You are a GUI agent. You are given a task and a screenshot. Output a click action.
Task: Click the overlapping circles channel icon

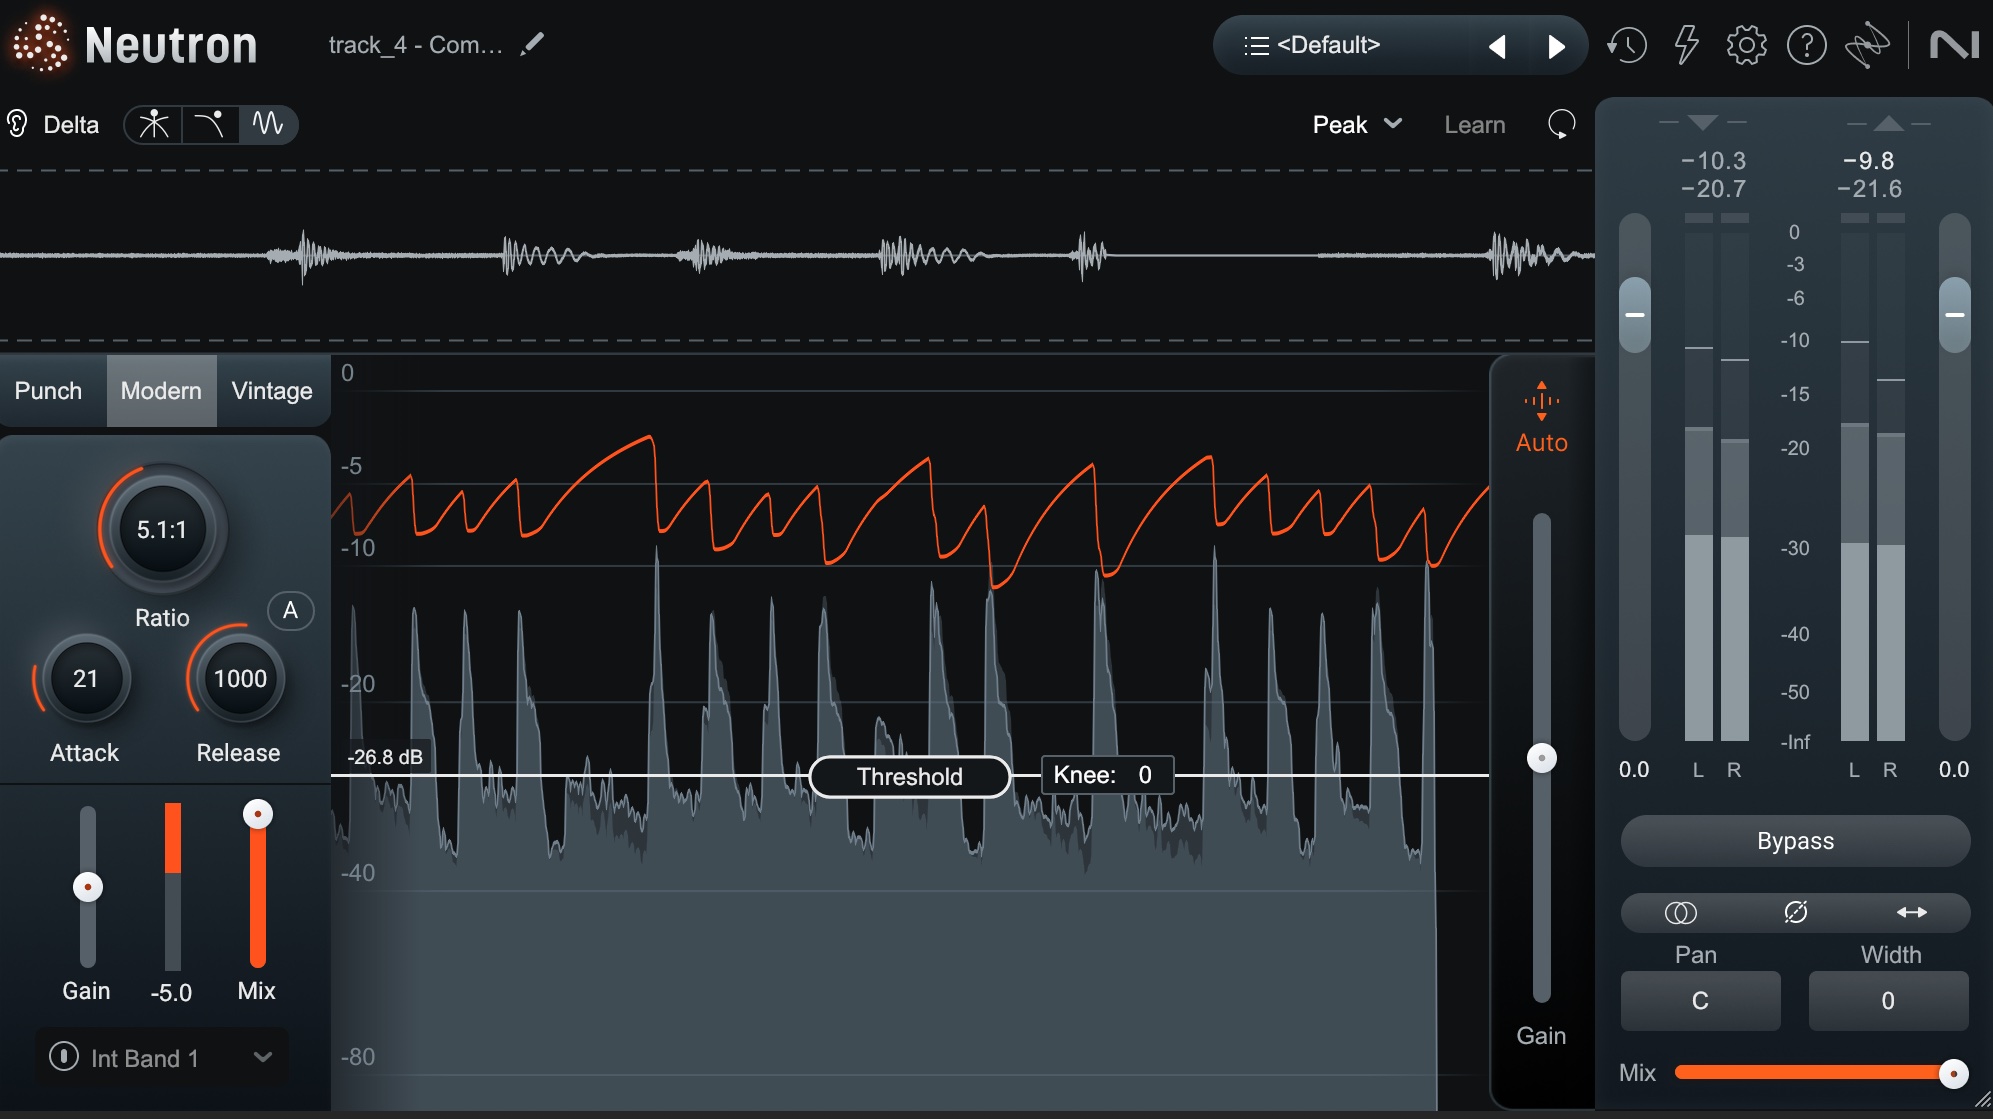(x=1680, y=912)
